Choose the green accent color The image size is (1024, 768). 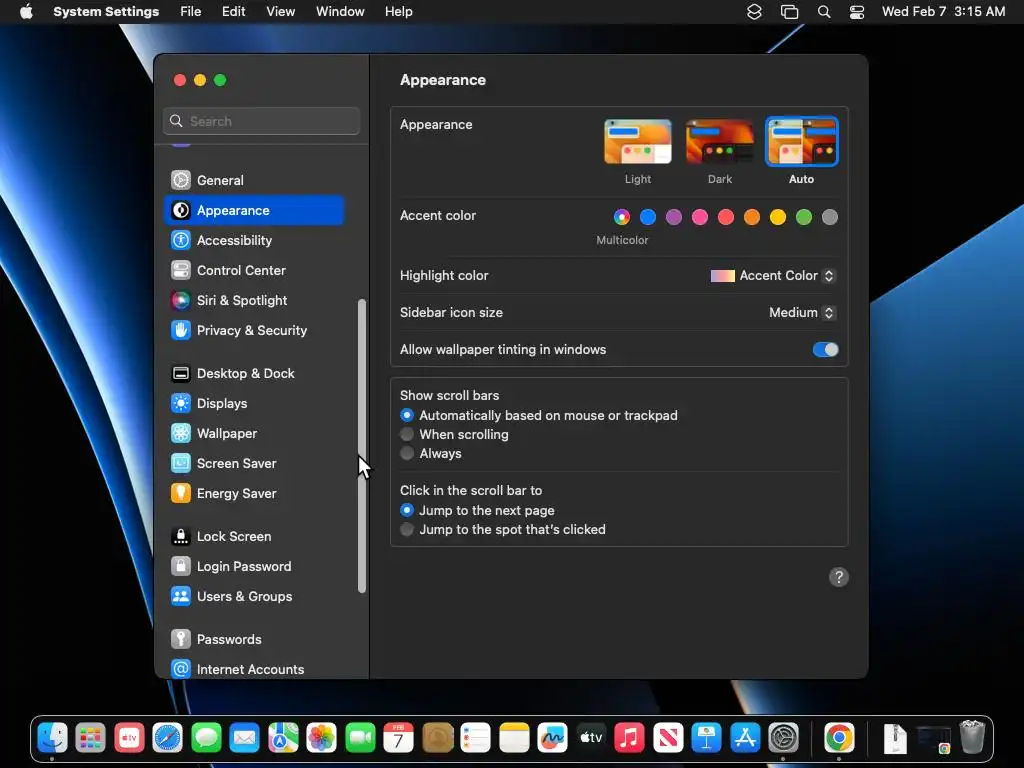pos(804,217)
